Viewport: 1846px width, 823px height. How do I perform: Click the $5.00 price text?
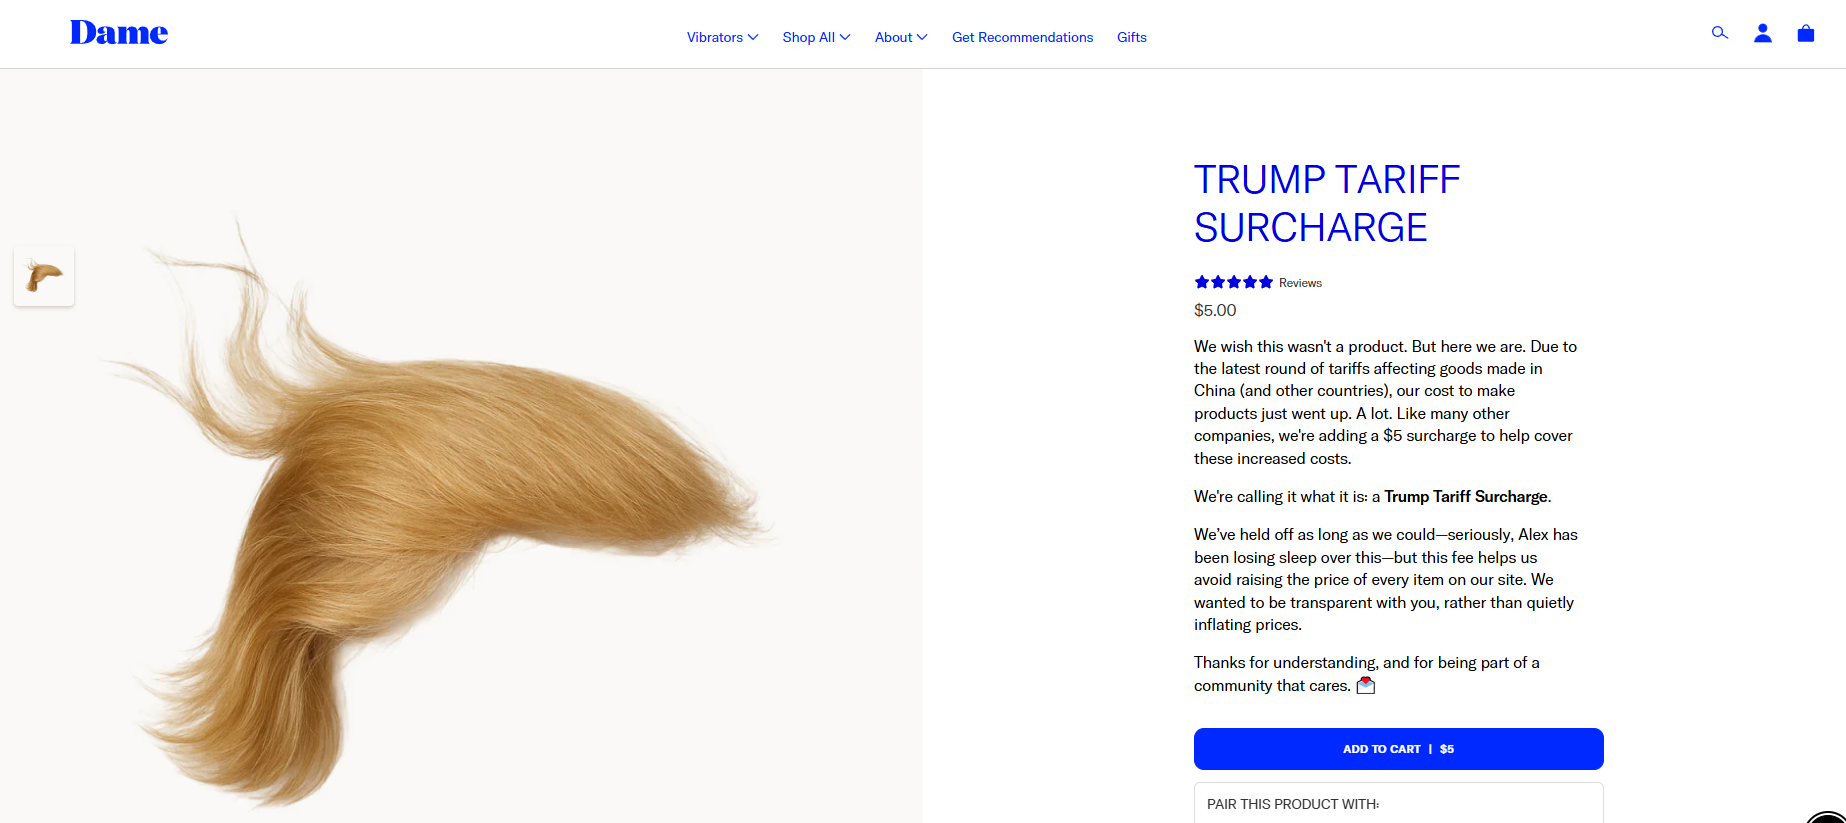(1215, 310)
